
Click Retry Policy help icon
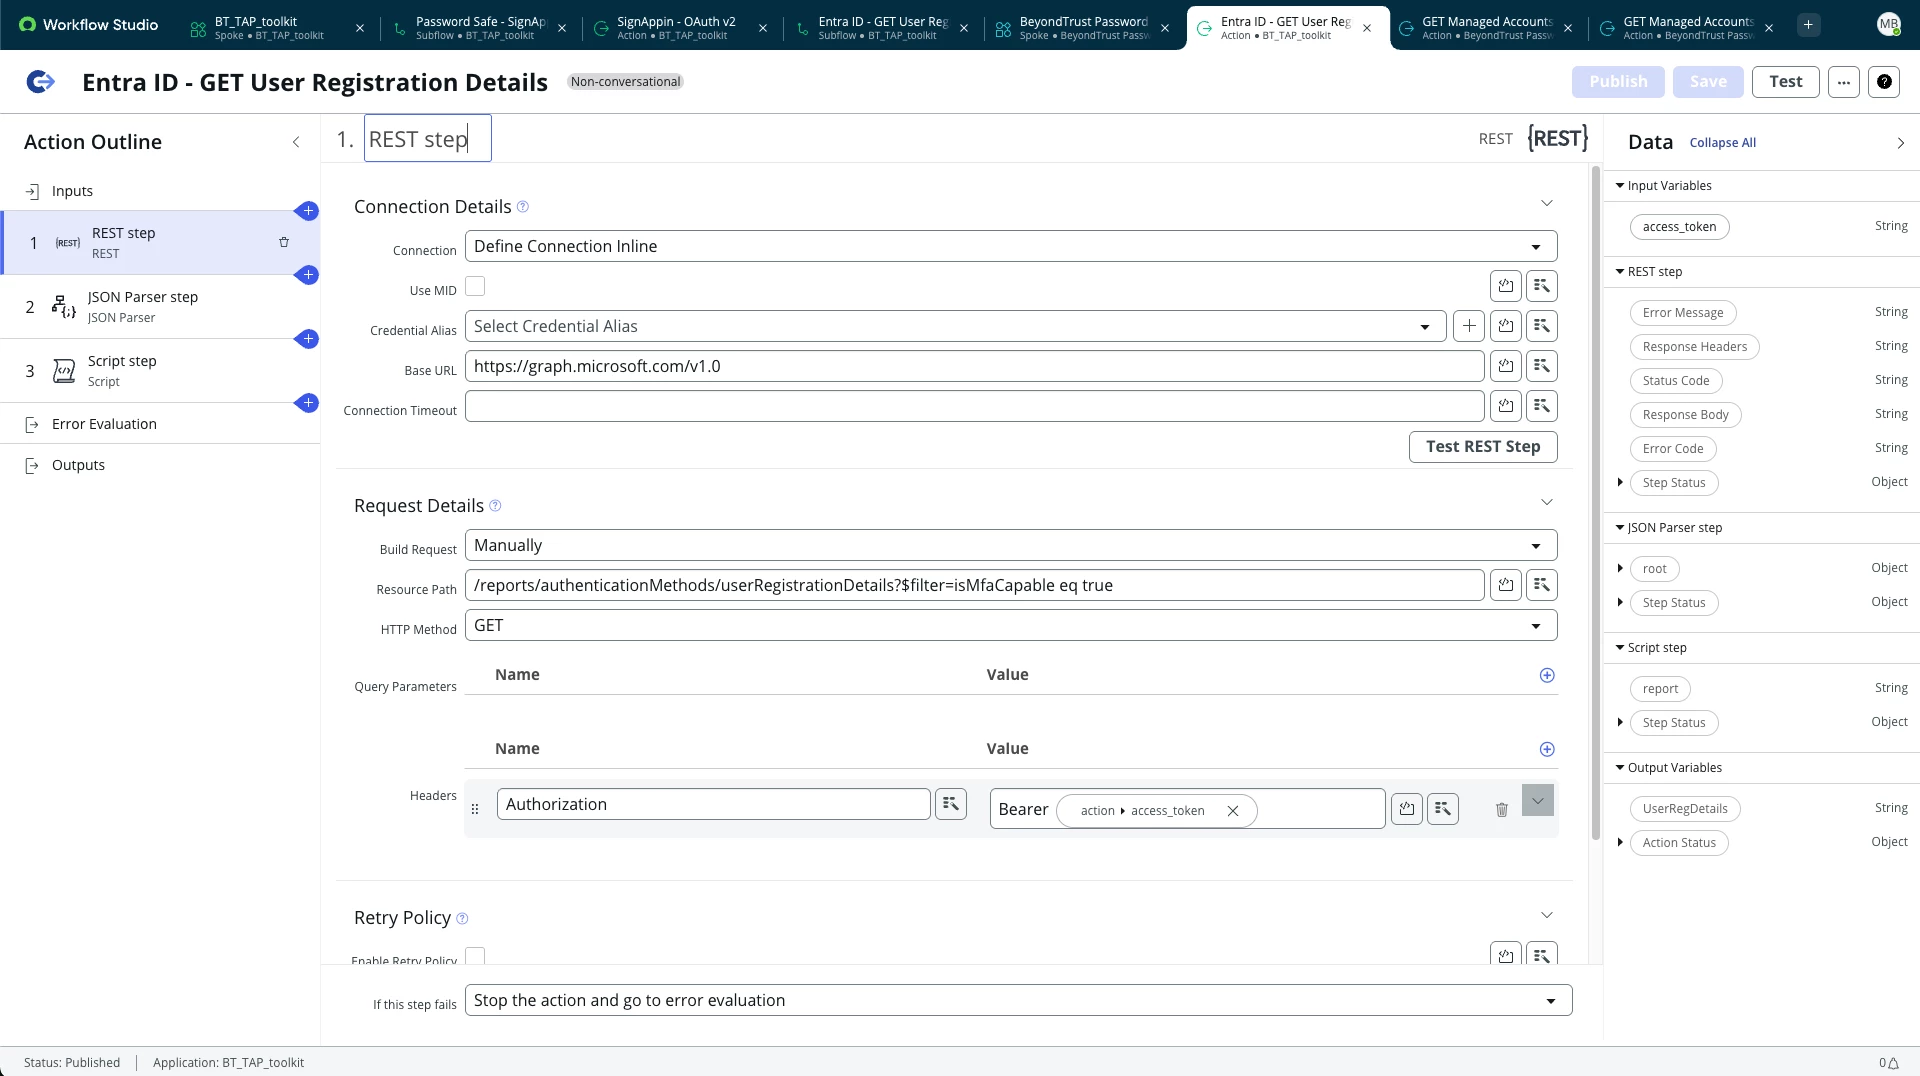point(462,918)
